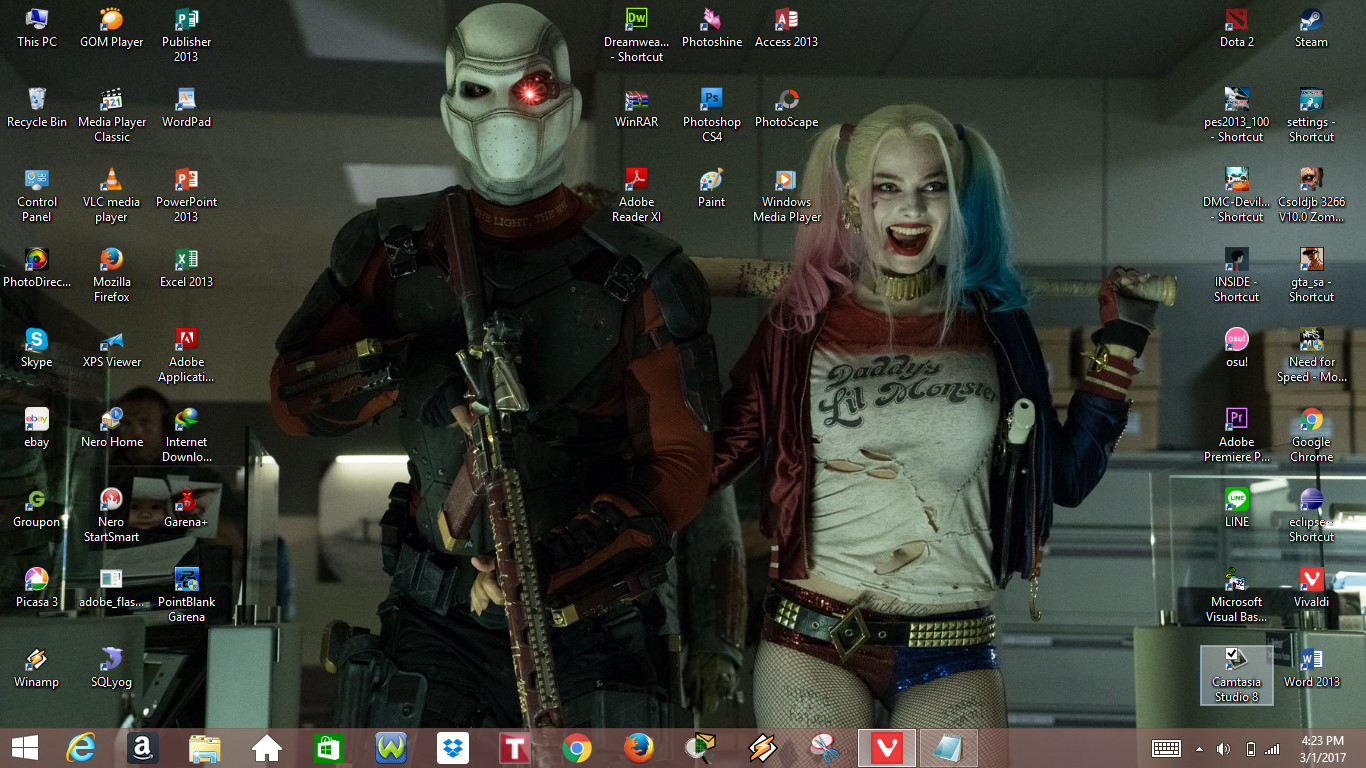The width and height of the screenshot is (1366, 768).
Task: Select INSIDE - Shortcut icon
Action: (x=1237, y=275)
